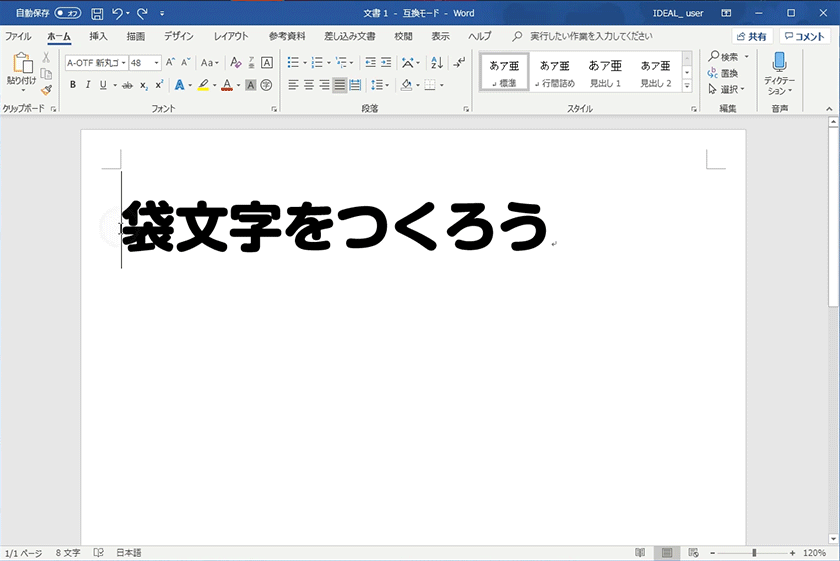This screenshot has height=561, width=840.
Task: Increase font size with A-up icon
Action: coord(170,63)
